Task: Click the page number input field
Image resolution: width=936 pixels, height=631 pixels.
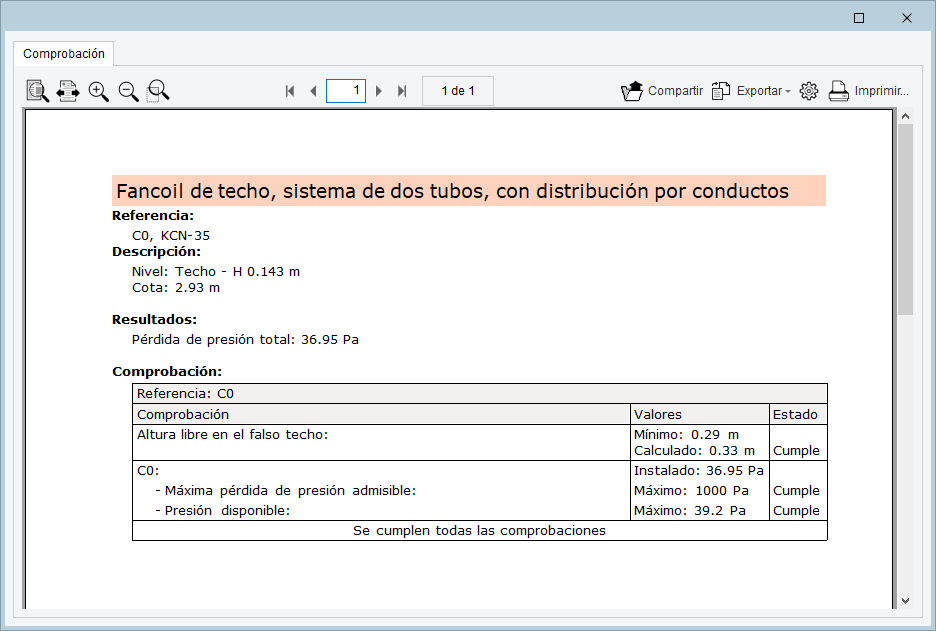Action: pos(346,91)
